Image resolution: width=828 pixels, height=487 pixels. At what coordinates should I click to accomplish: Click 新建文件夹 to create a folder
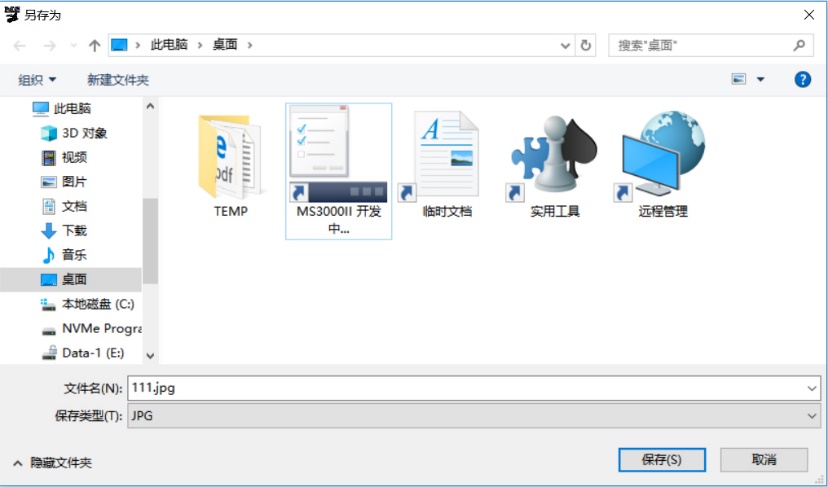pos(117,80)
